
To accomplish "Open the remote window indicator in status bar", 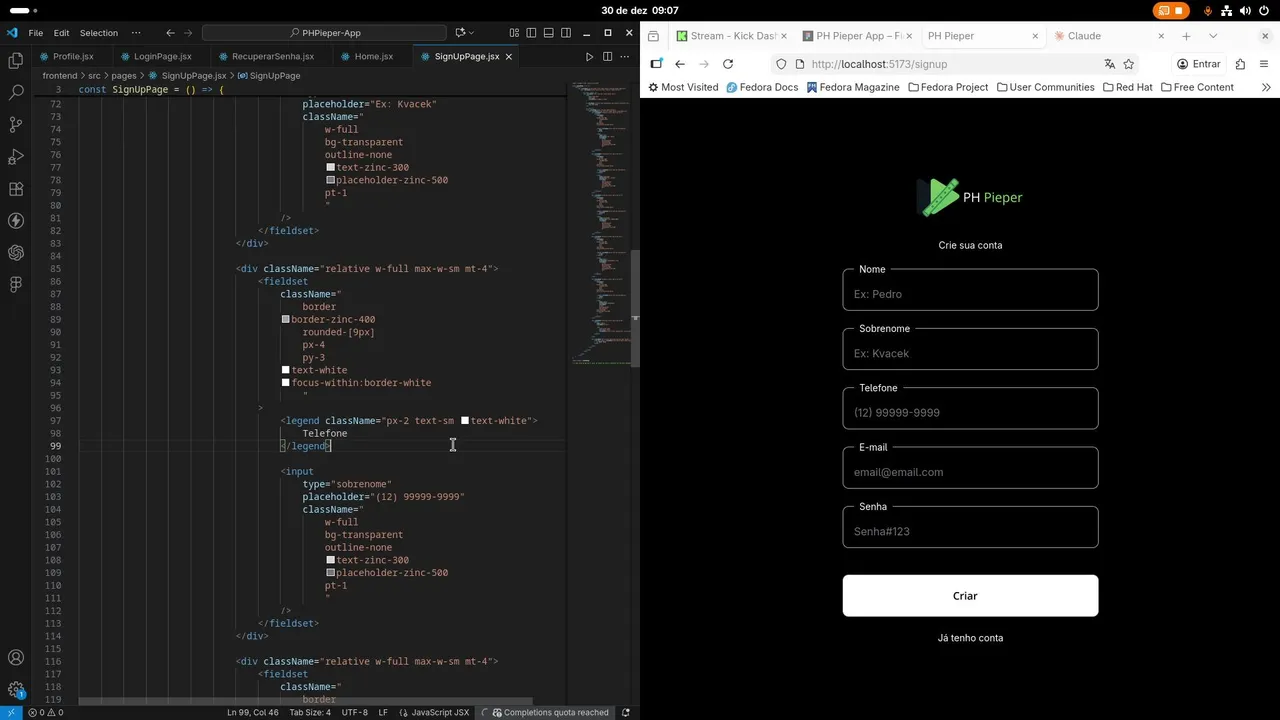I will [x=10, y=712].
